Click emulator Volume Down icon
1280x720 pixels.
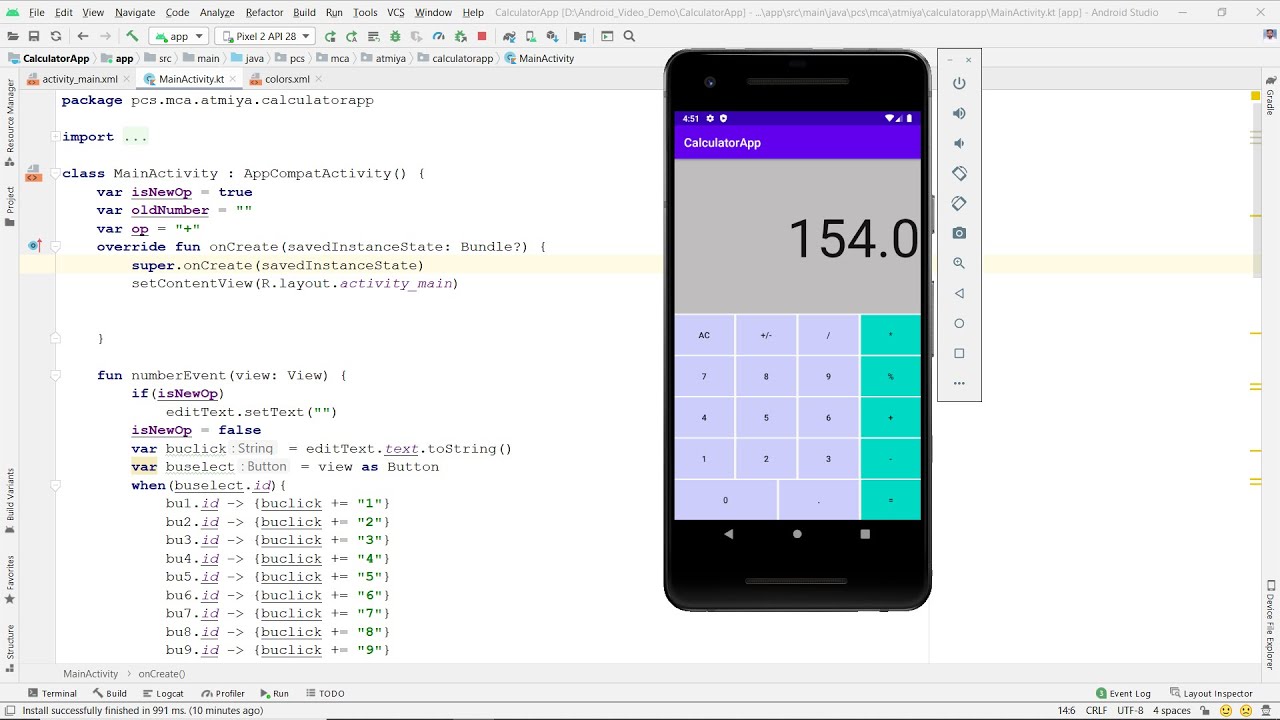coord(959,143)
